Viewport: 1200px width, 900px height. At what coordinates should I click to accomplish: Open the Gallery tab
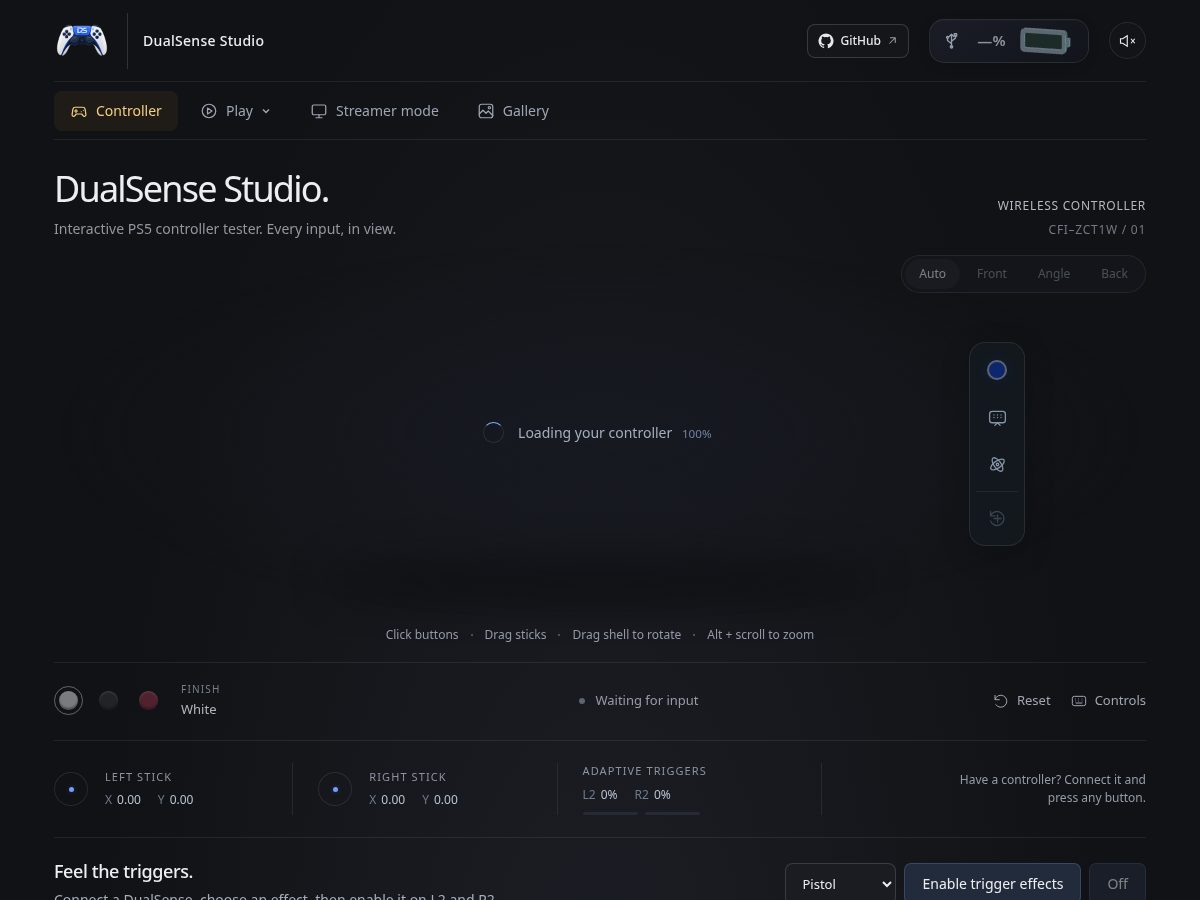pos(514,111)
